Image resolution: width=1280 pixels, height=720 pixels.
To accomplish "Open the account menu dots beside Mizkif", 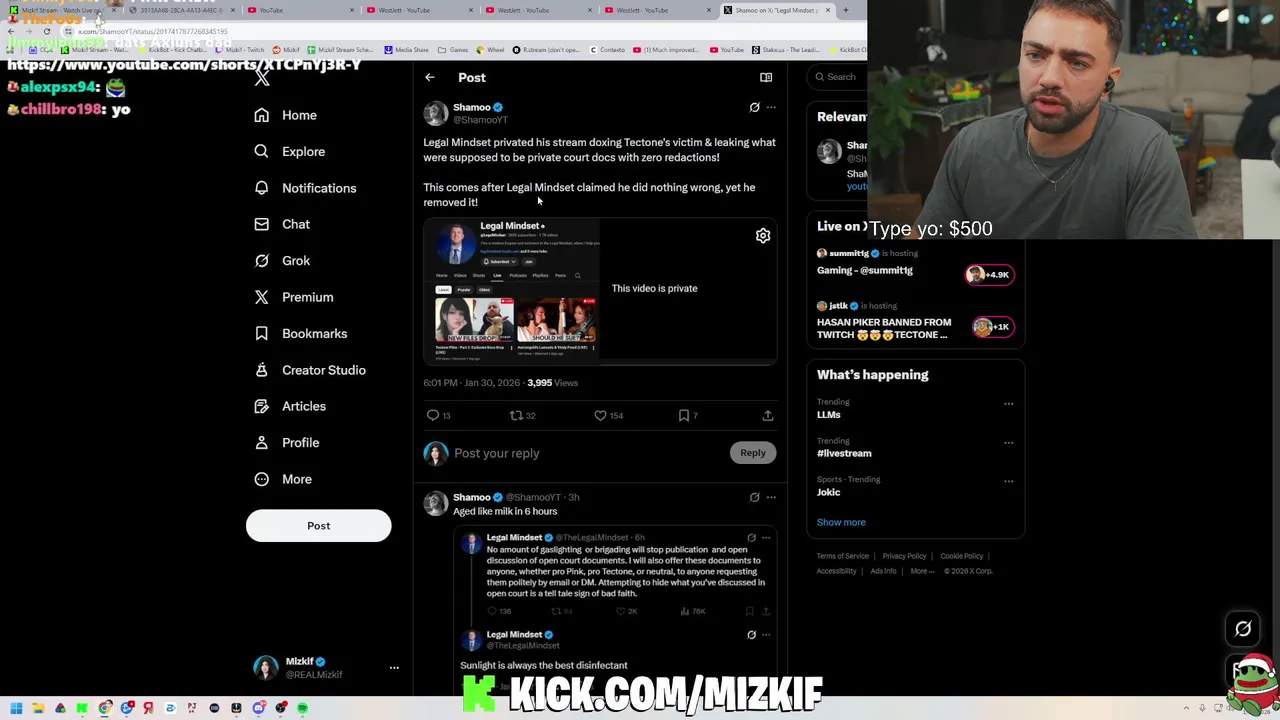I will pos(394,667).
